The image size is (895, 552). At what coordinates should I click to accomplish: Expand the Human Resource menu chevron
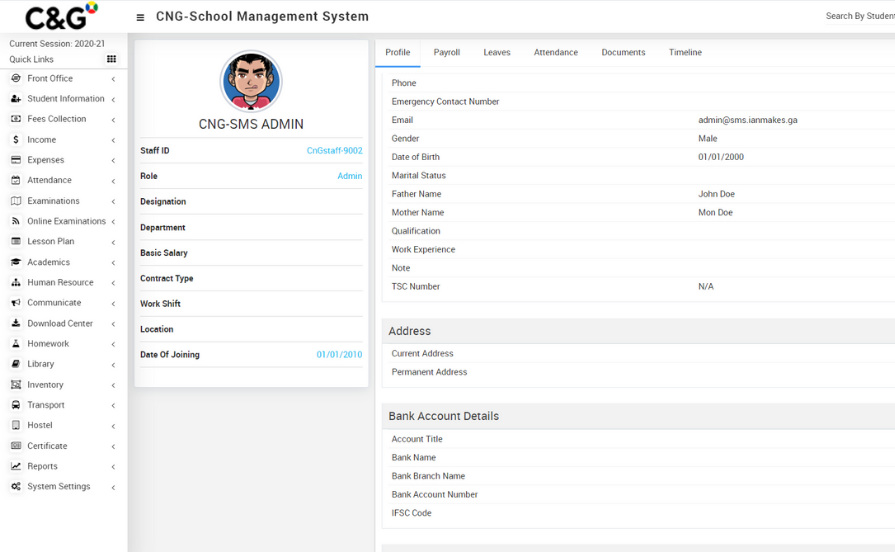pos(113,283)
